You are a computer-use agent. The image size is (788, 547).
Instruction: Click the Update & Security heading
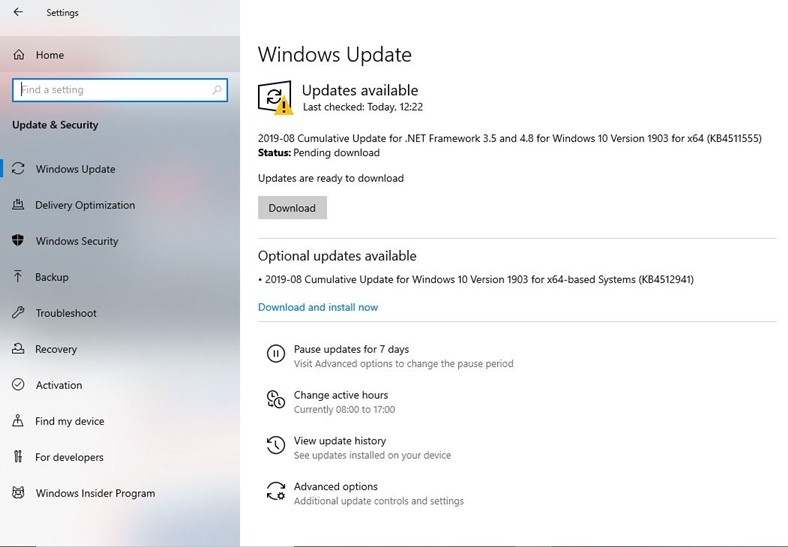coord(55,125)
